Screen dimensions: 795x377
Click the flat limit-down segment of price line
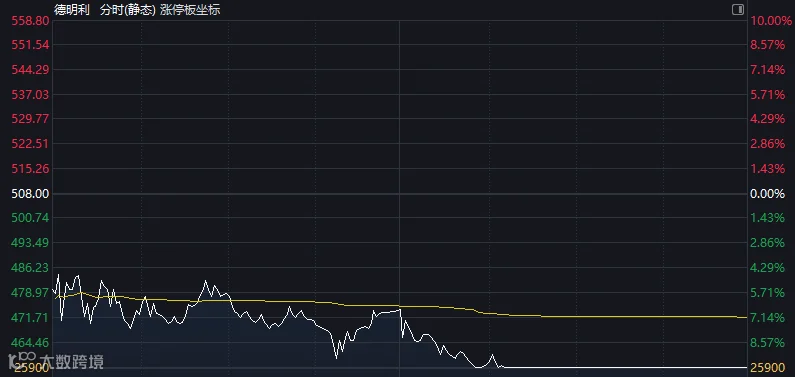point(624,367)
